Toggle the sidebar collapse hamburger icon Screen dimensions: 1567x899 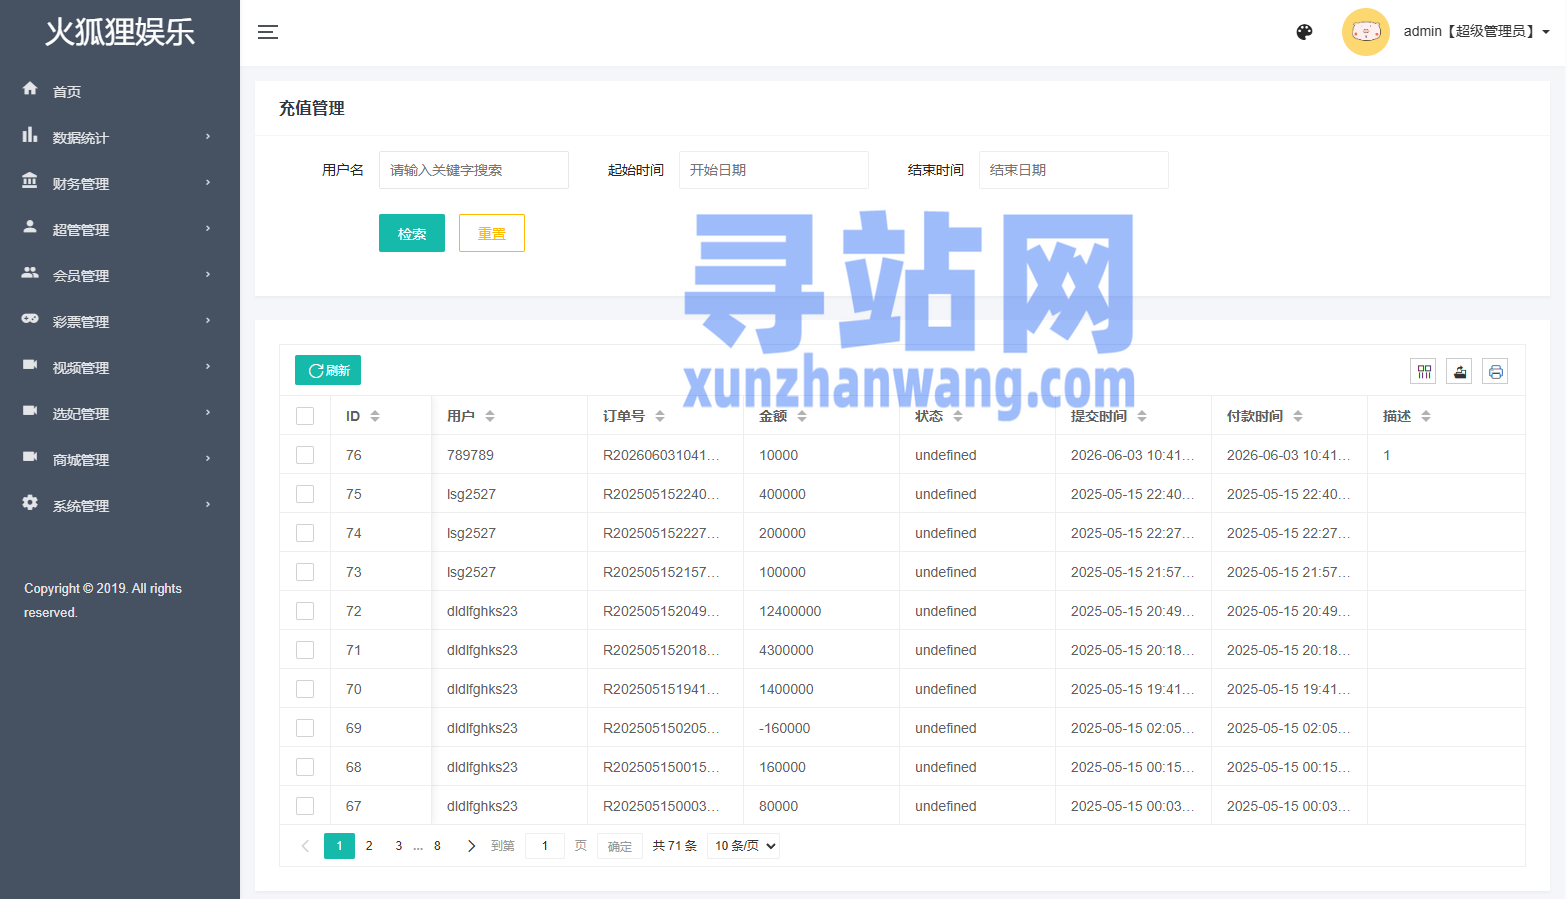click(x=268, y=32)
